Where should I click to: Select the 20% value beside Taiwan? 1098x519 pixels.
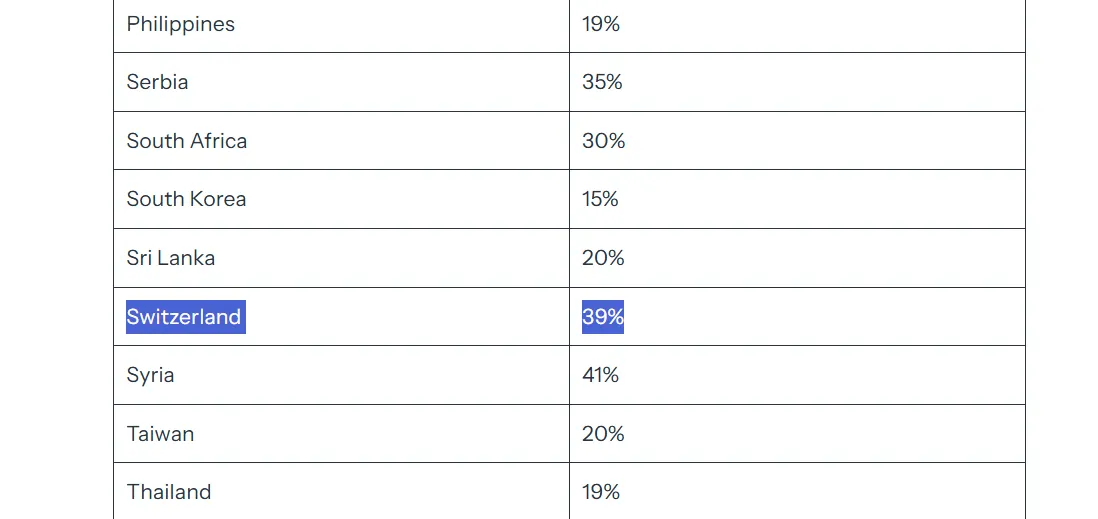pos(603,434)
